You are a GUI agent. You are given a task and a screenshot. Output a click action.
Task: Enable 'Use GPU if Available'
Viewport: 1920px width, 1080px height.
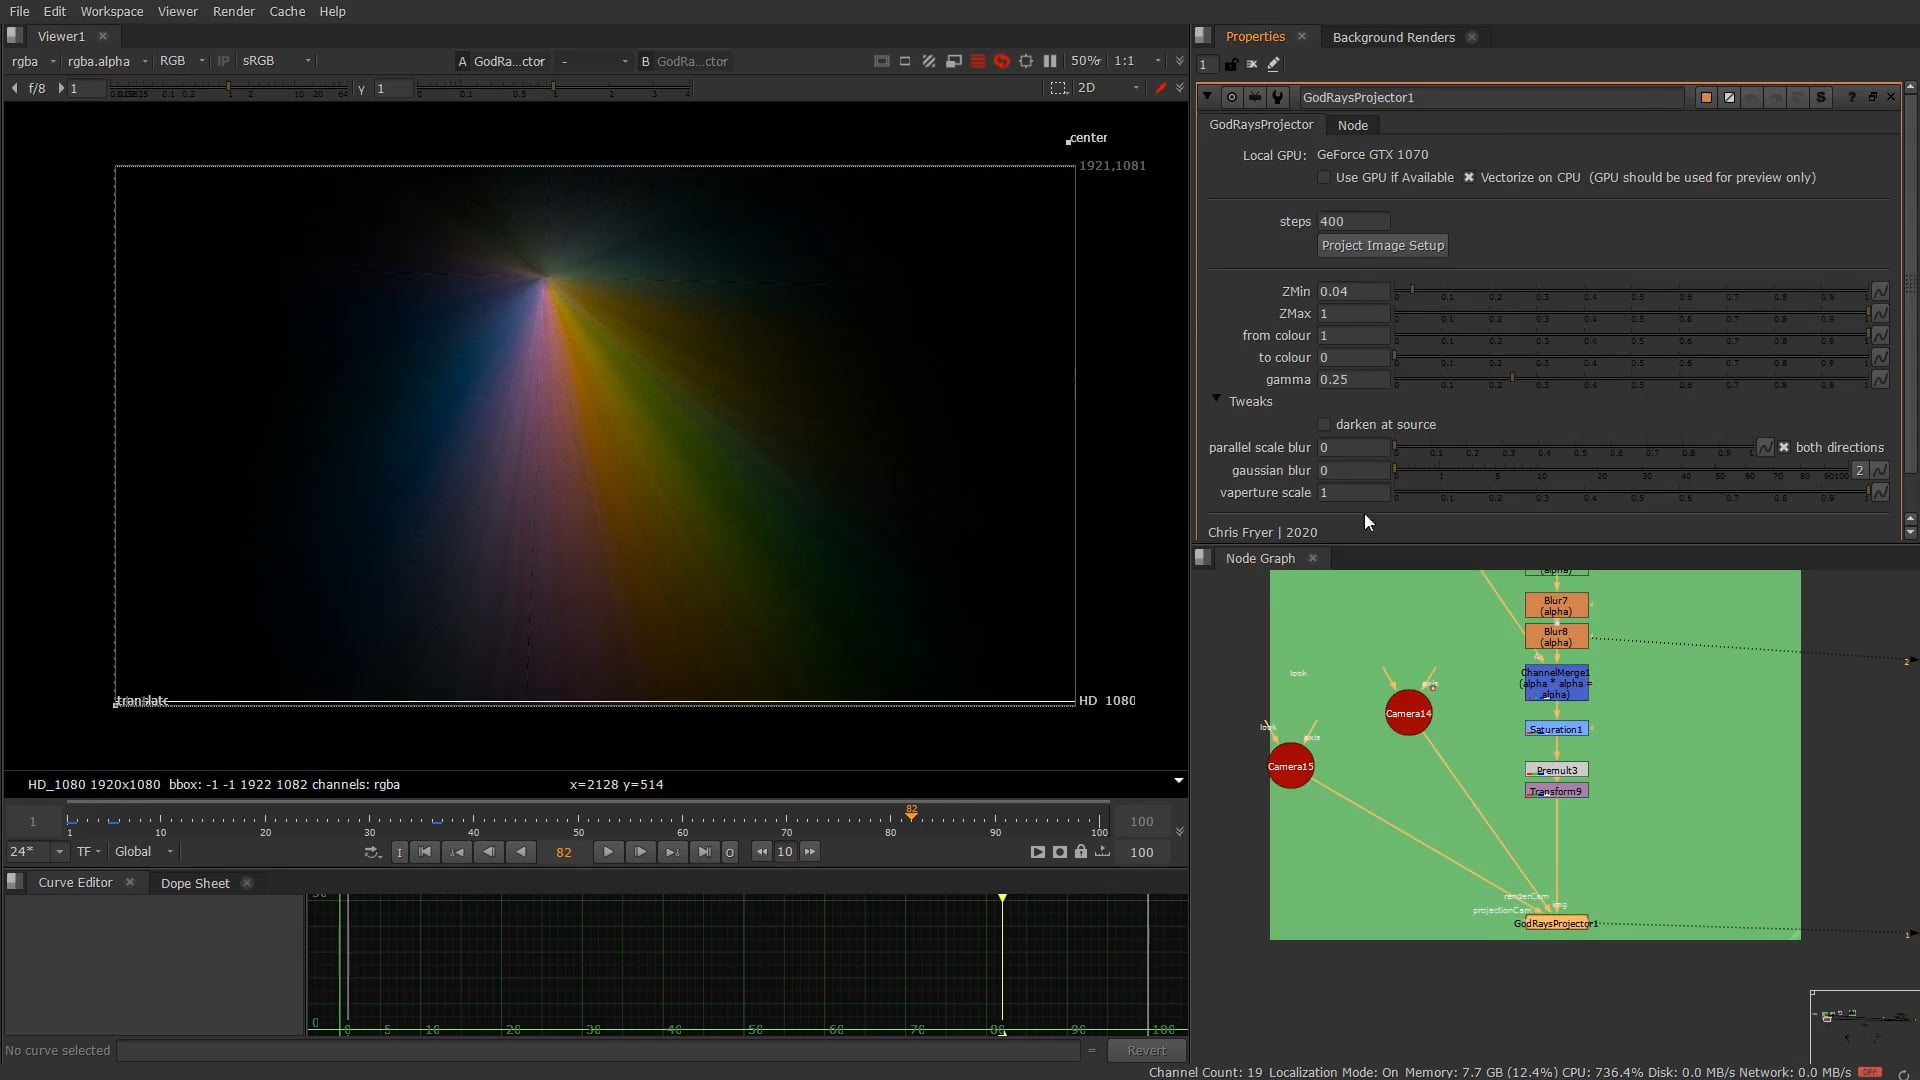click(x=1323, y=177)
